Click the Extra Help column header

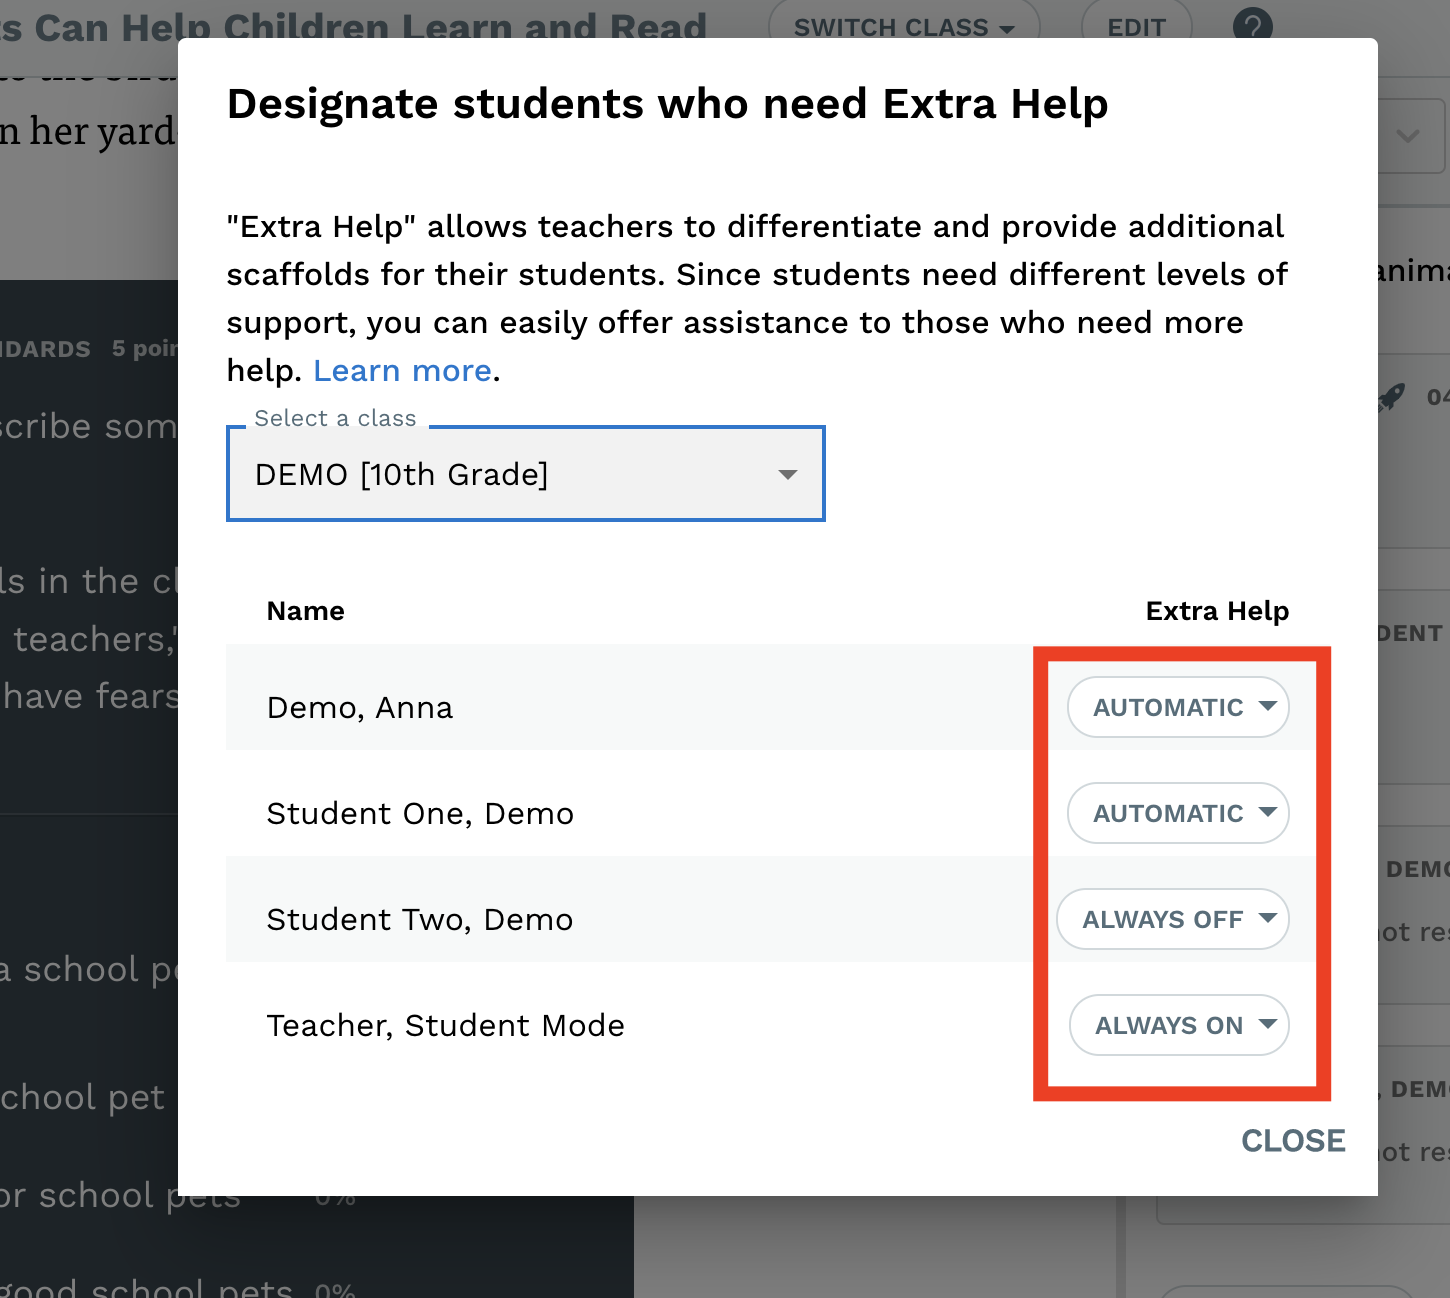1217,611
